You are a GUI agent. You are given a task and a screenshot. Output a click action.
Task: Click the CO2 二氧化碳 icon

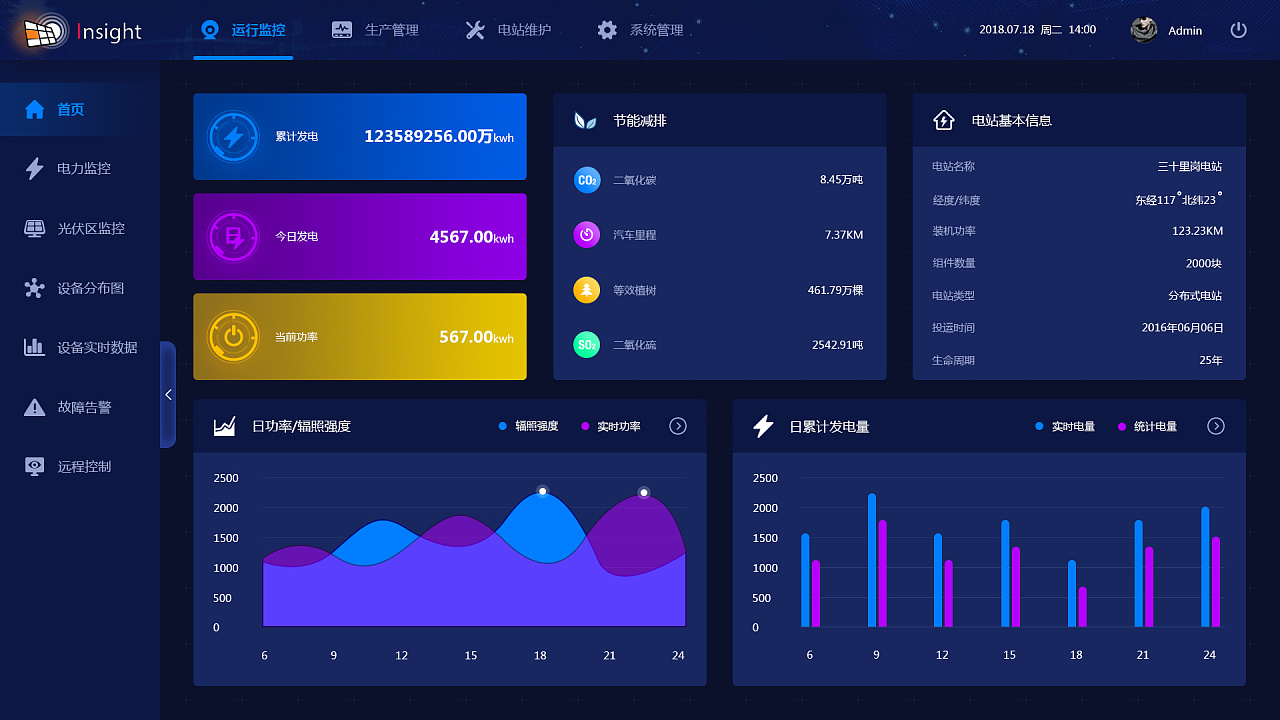click(x=587, y=180)
